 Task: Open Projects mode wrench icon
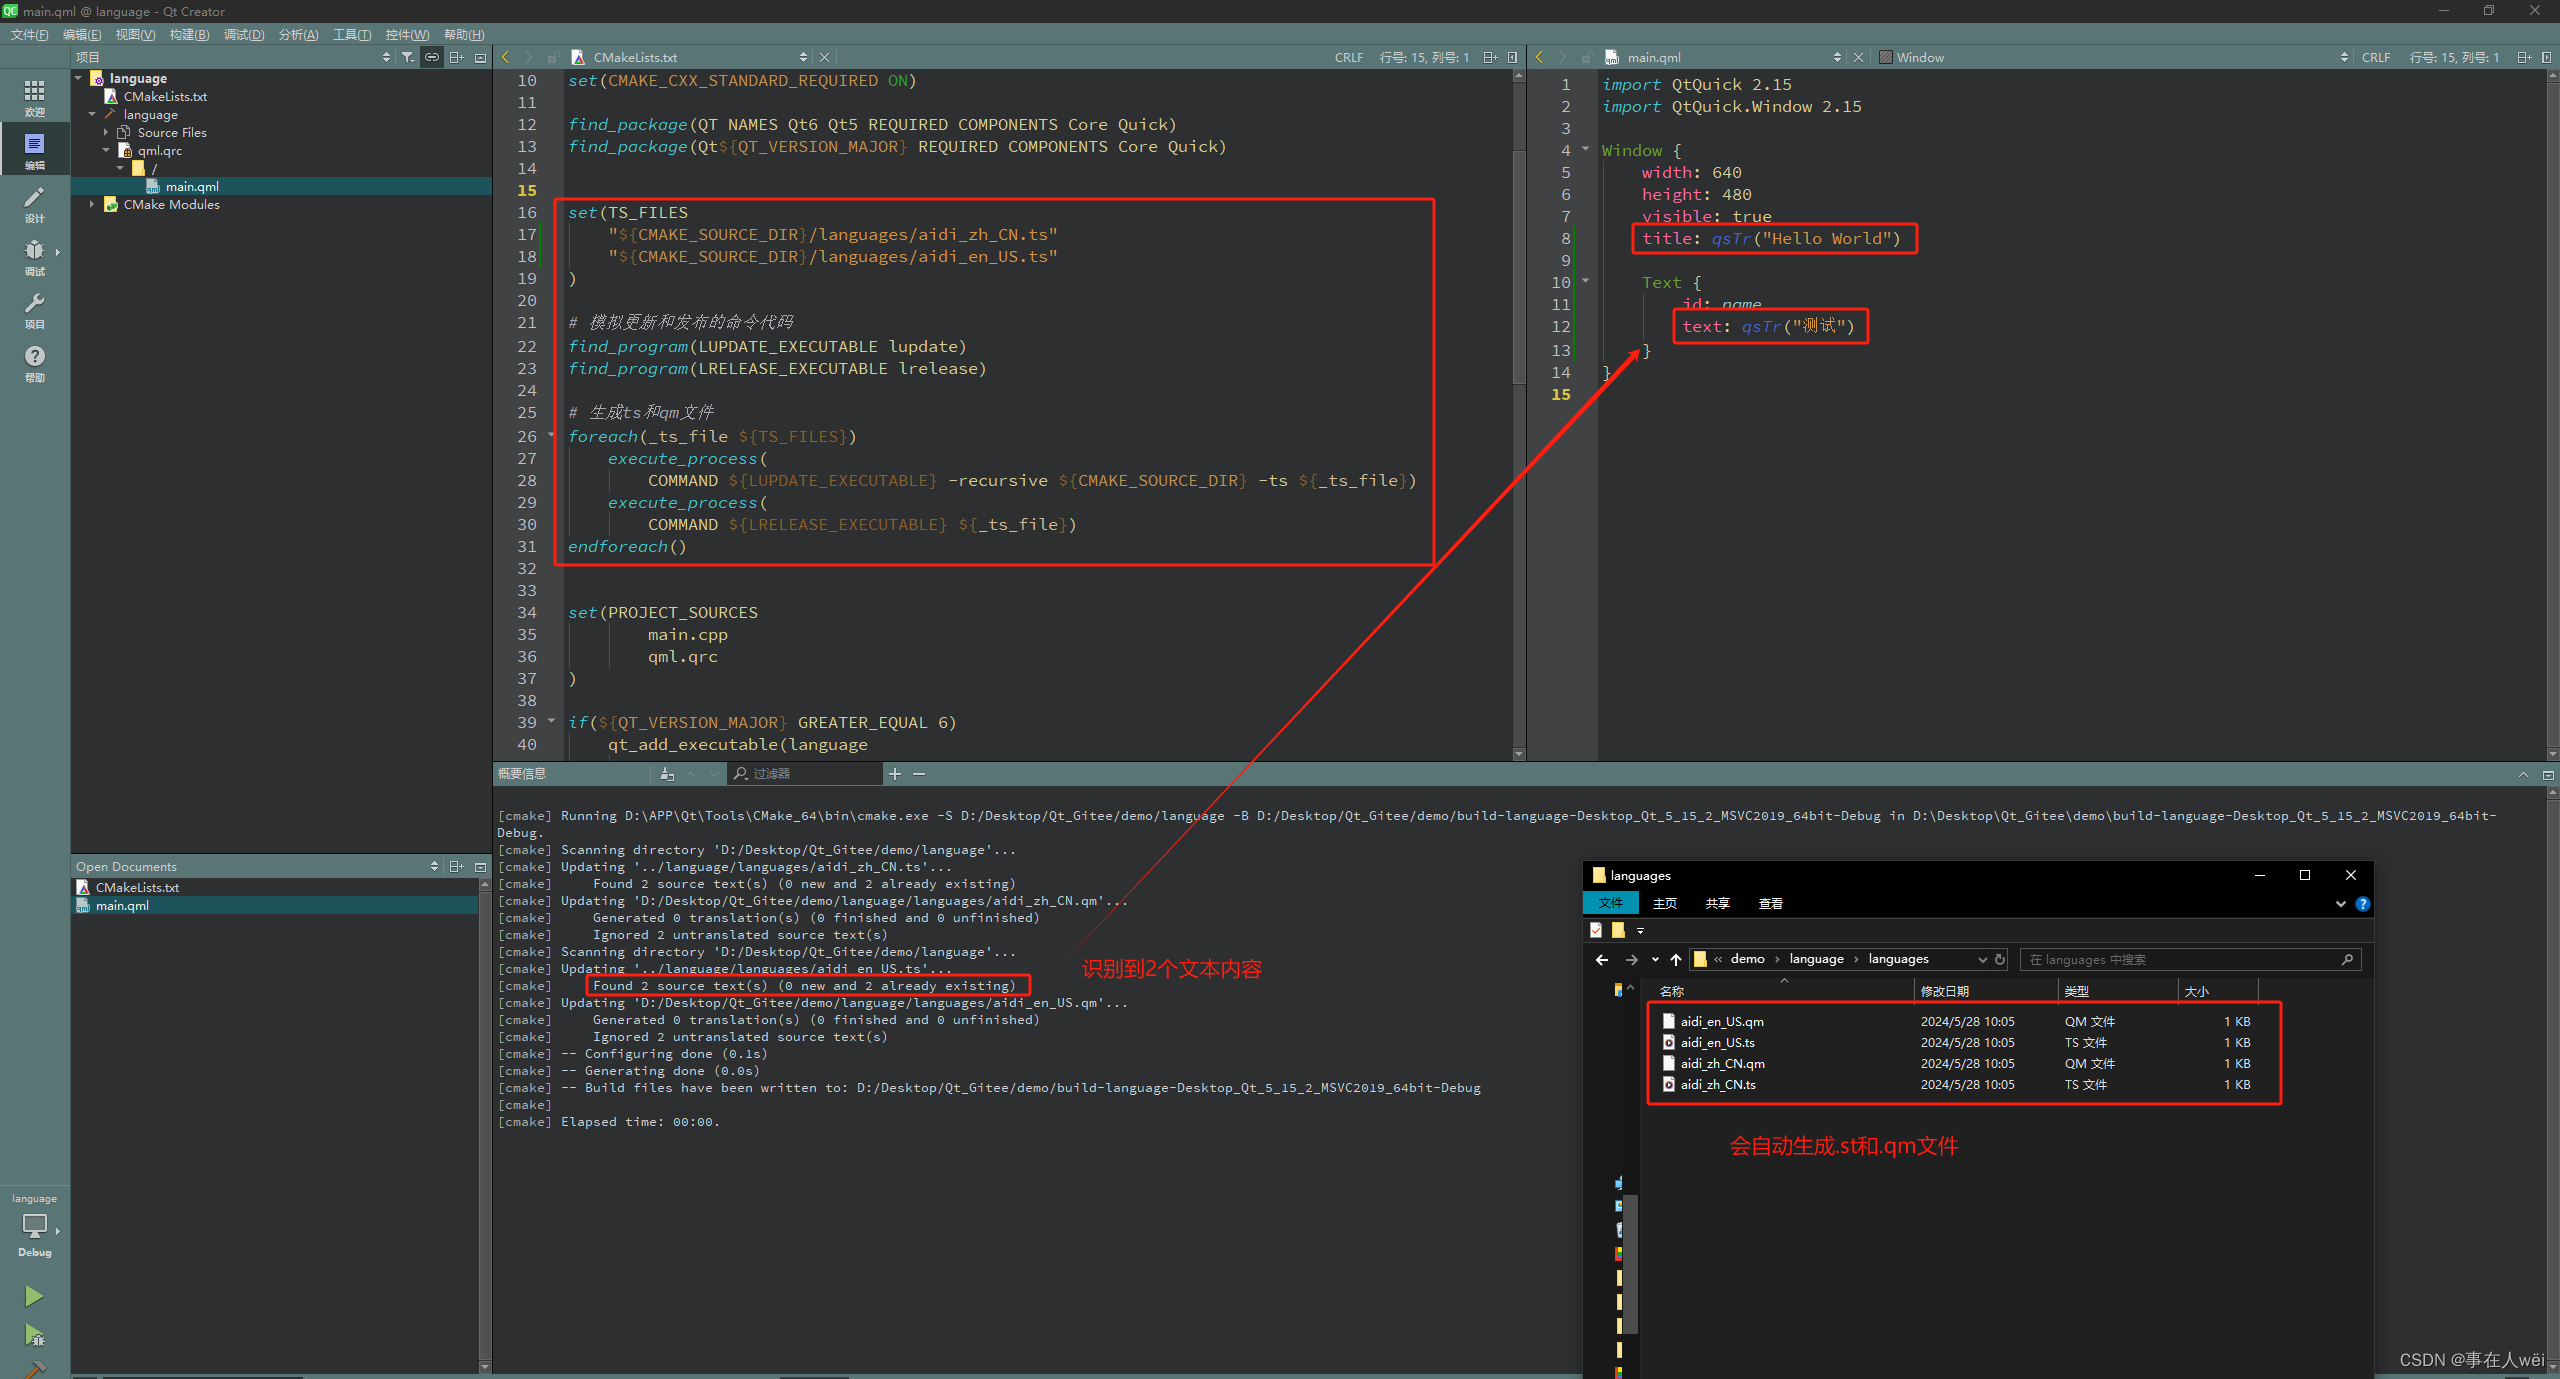tap(34, 309)
